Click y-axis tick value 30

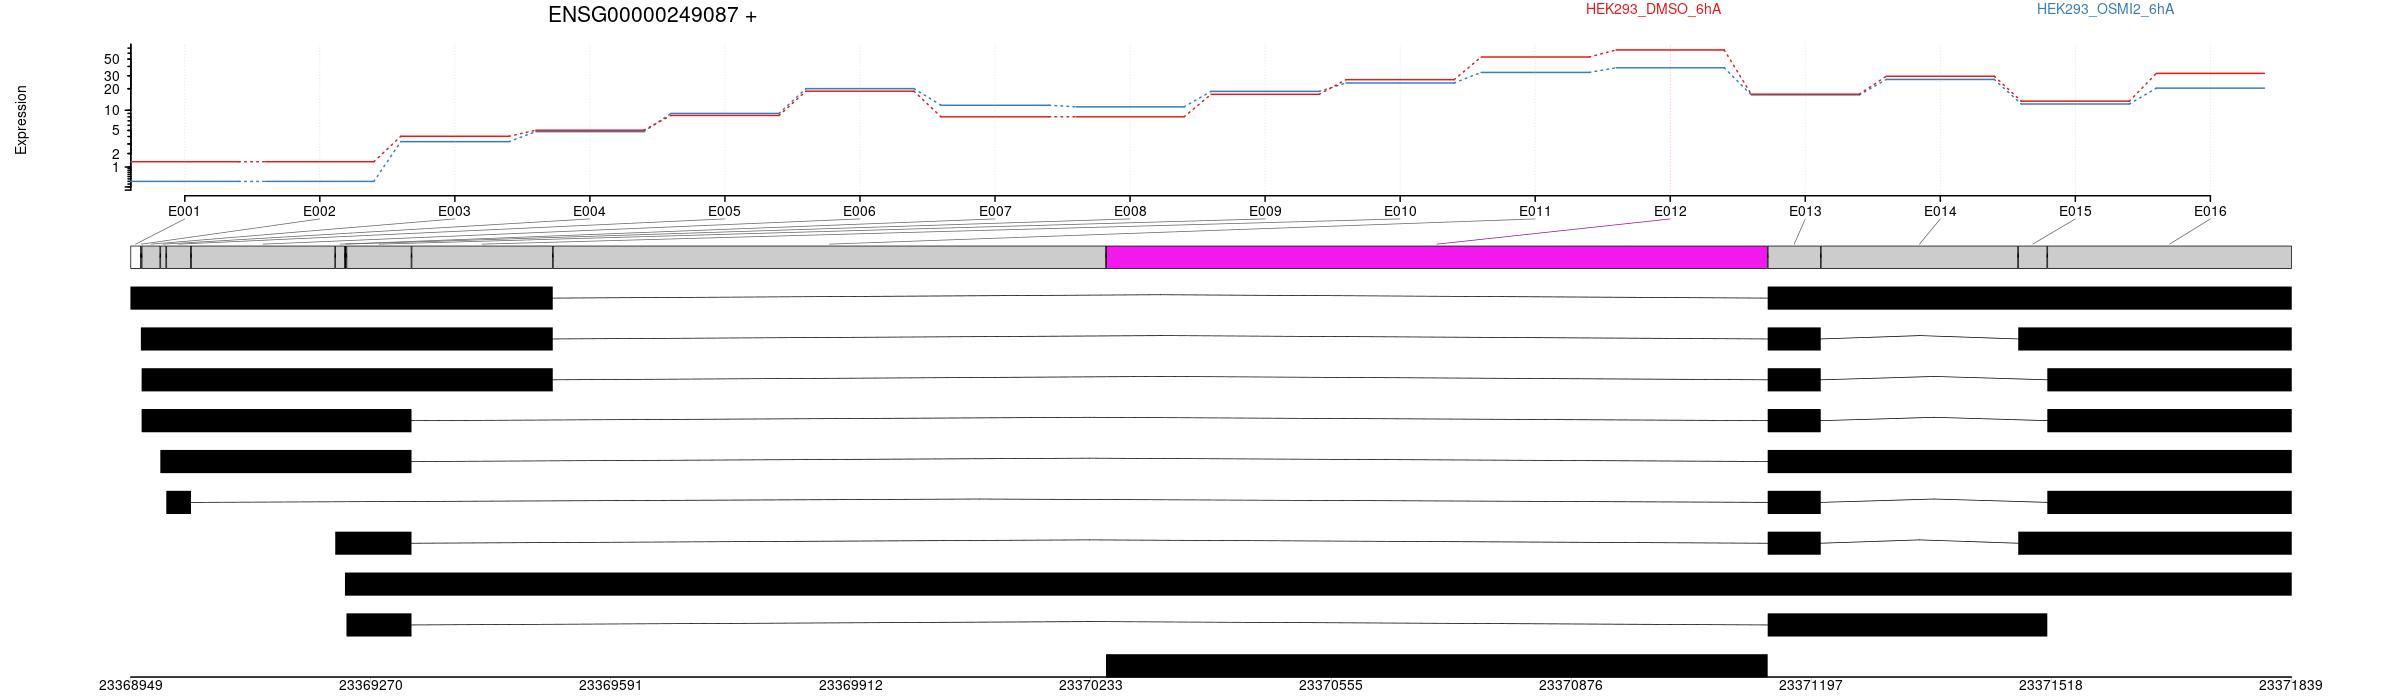tap(112, 76)
